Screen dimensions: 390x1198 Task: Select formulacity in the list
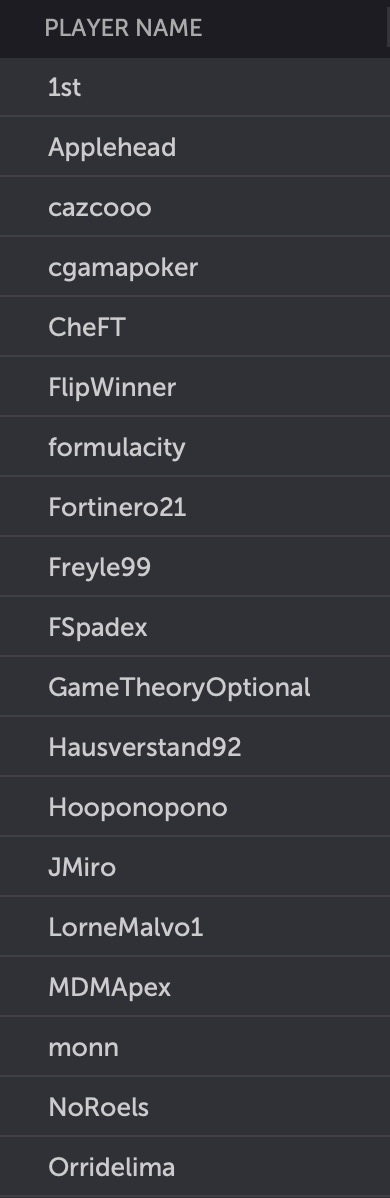point(195,447)
